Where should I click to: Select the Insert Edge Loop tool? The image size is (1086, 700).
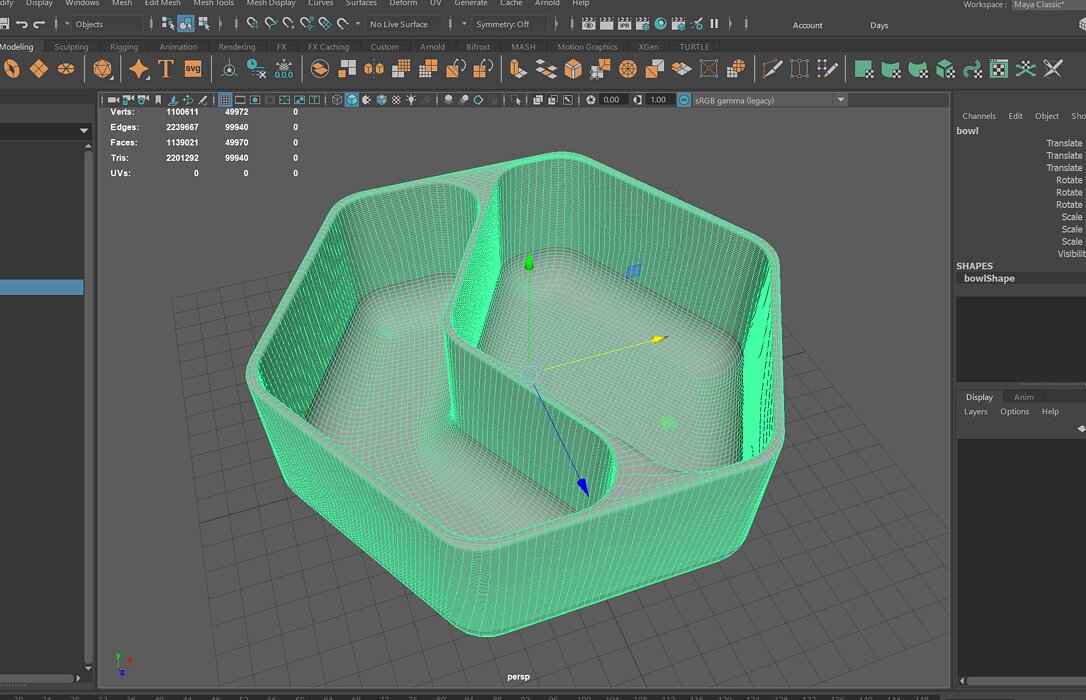pos(799,69)
